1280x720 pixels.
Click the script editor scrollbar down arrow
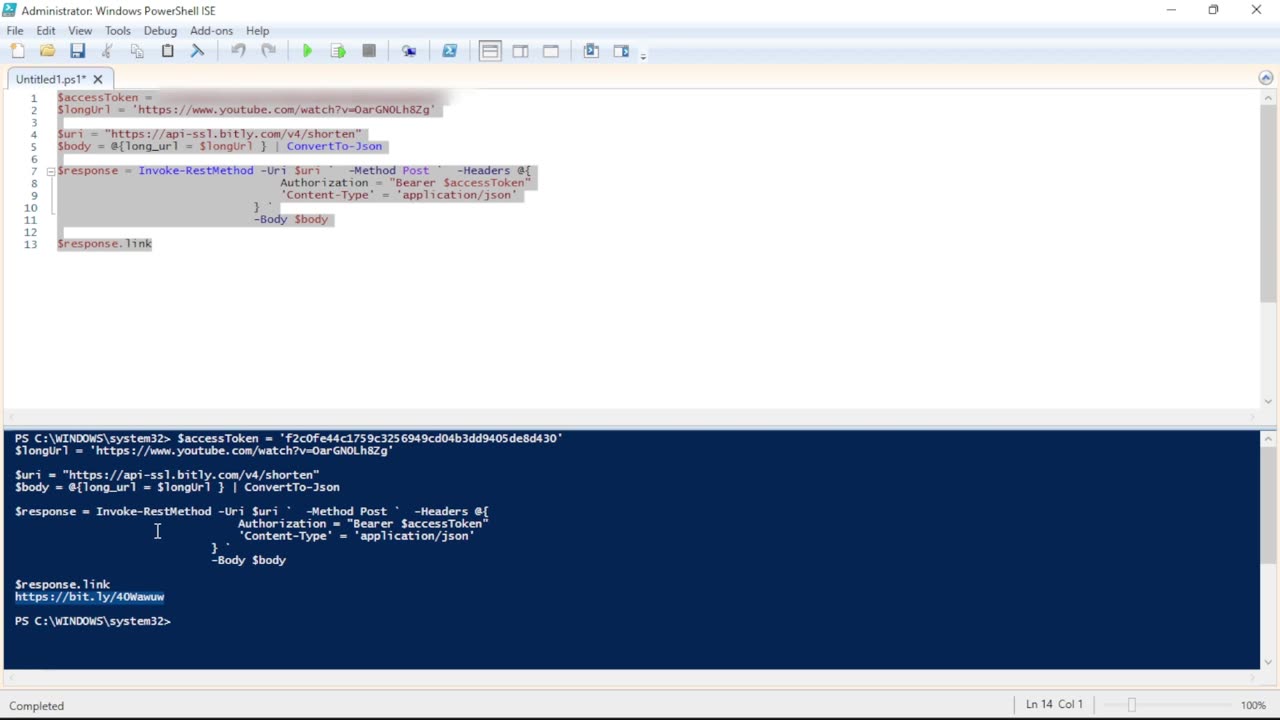(x=1268, y=402)
